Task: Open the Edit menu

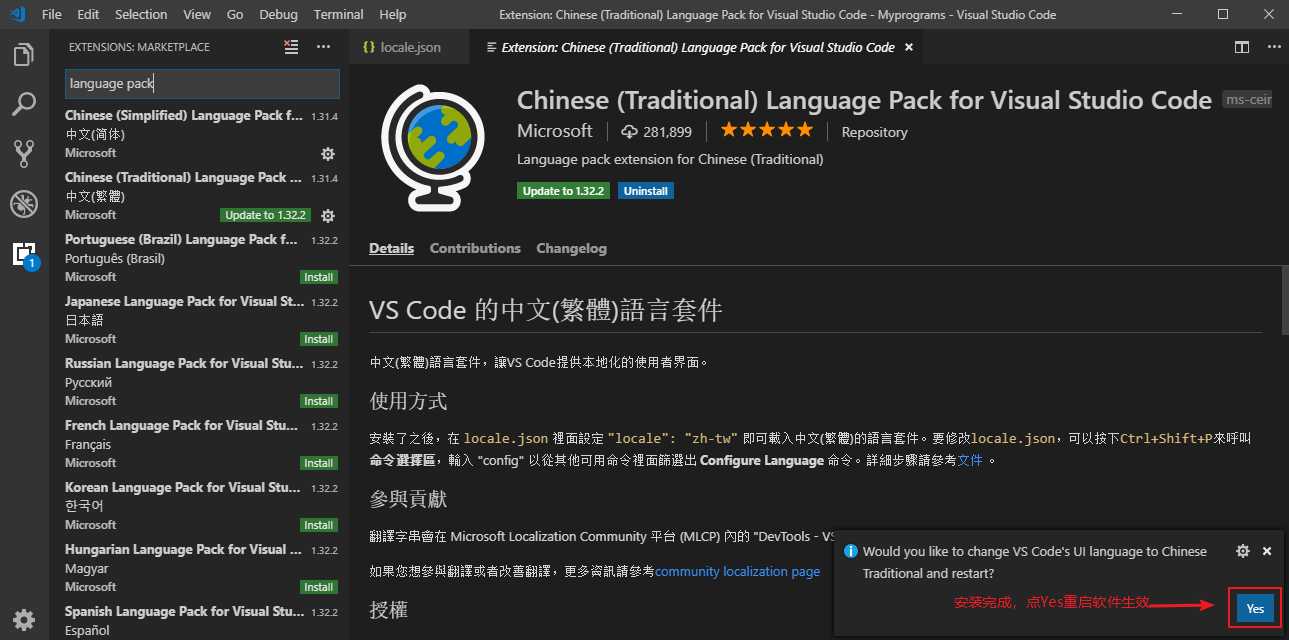Action: 88,14
